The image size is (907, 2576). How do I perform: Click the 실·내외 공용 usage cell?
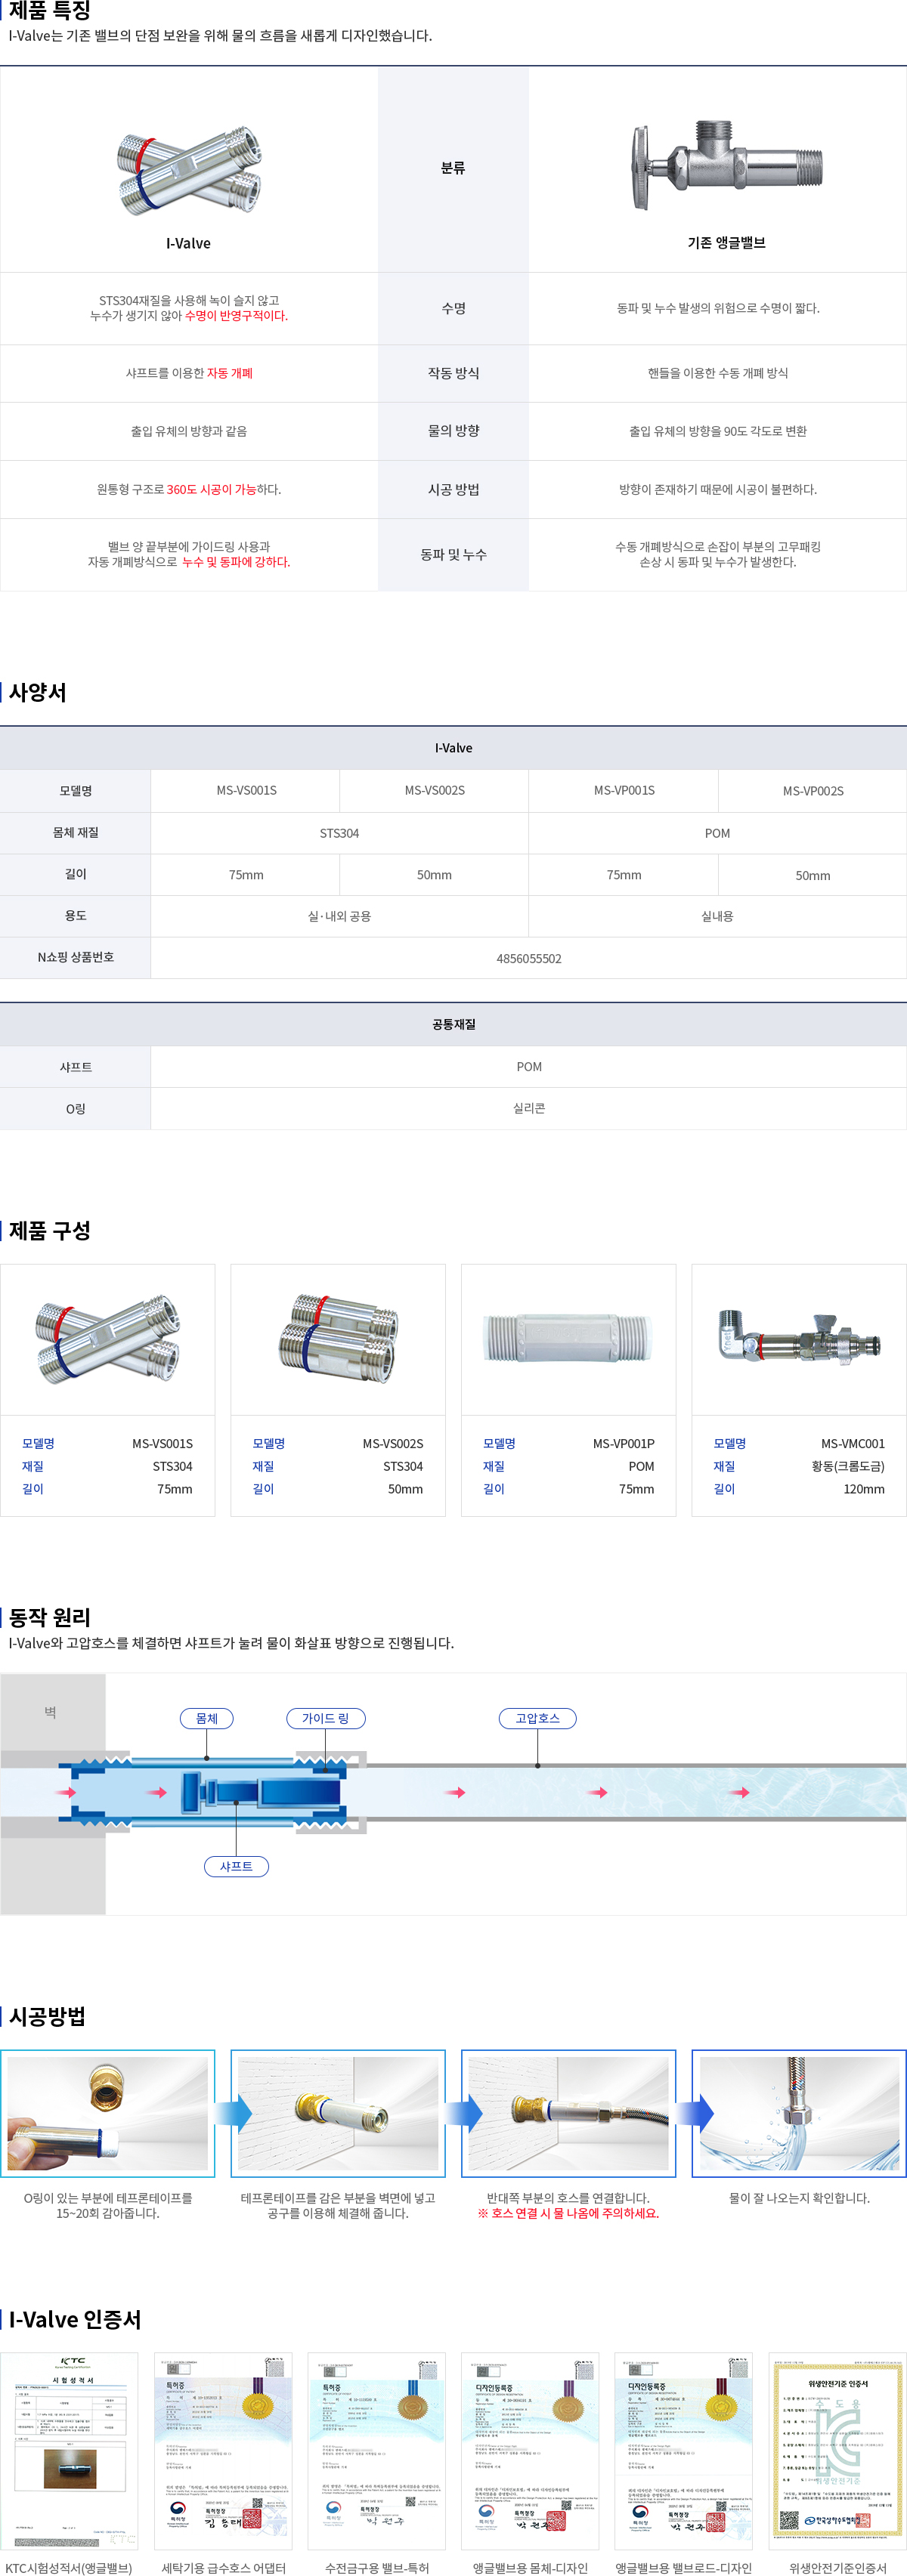tap(340, 916)
